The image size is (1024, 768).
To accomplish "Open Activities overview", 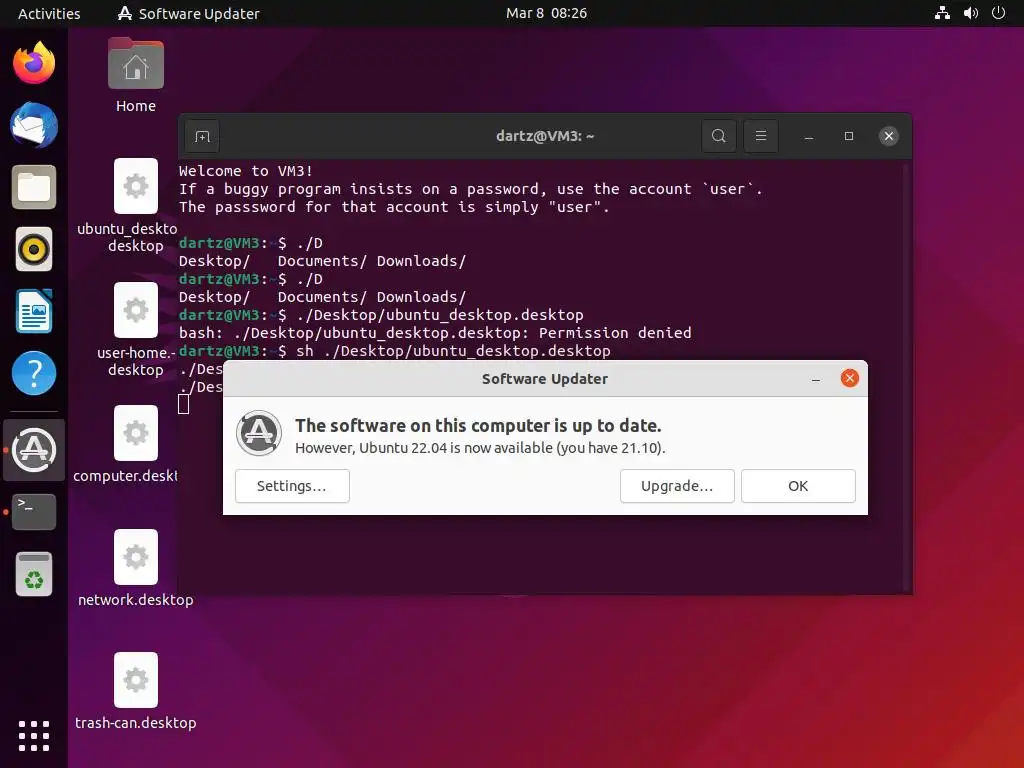I will point(49,13).
